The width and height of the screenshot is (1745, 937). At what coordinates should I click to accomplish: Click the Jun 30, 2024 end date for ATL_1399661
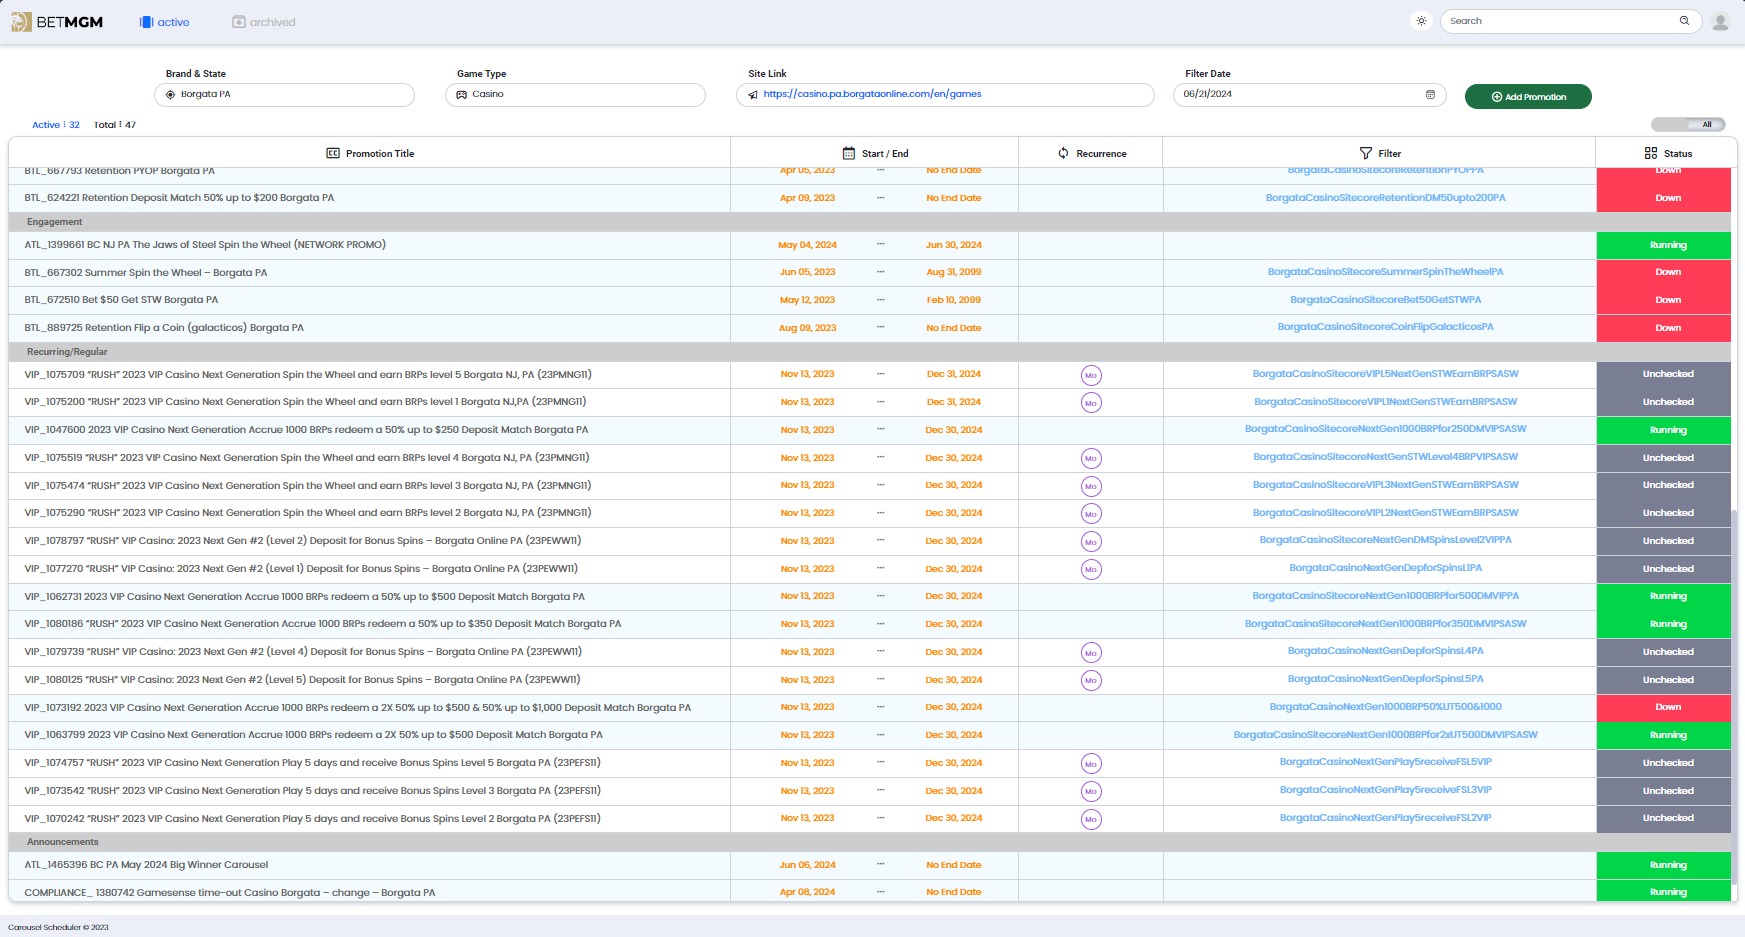954,245
